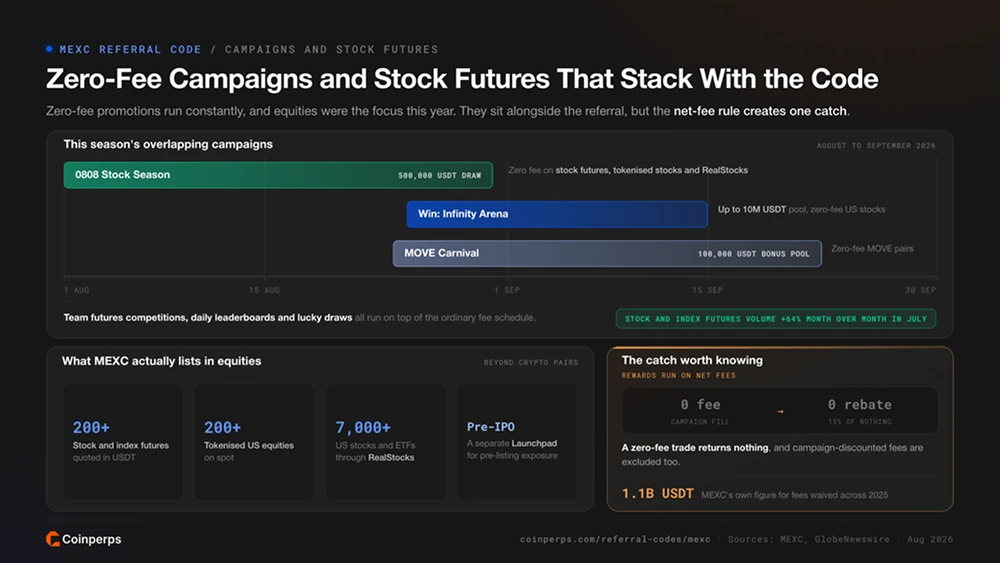Screen dimensions: 1000x563
Task: Click 'MEXC's own figure for fees waived' caption
Action: point(794,495)
